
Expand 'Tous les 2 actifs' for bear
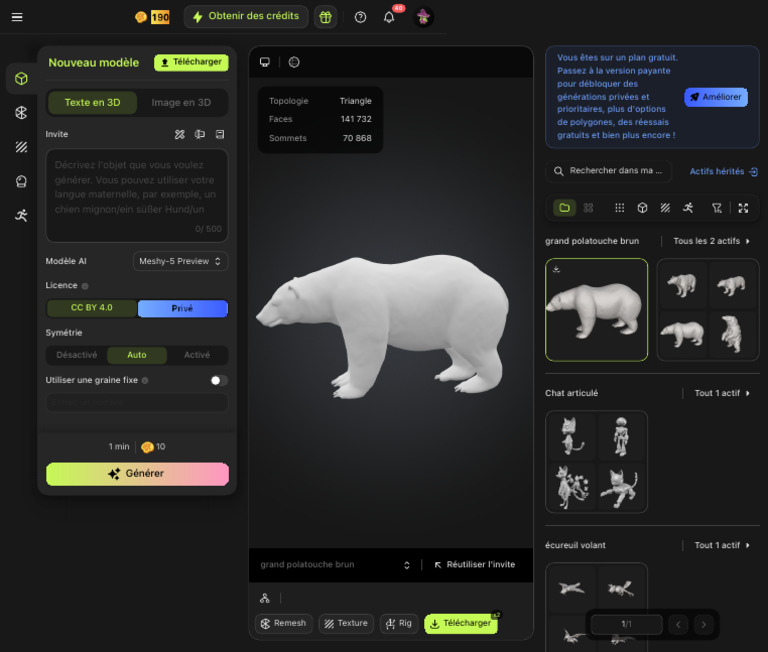pos(711,241)
